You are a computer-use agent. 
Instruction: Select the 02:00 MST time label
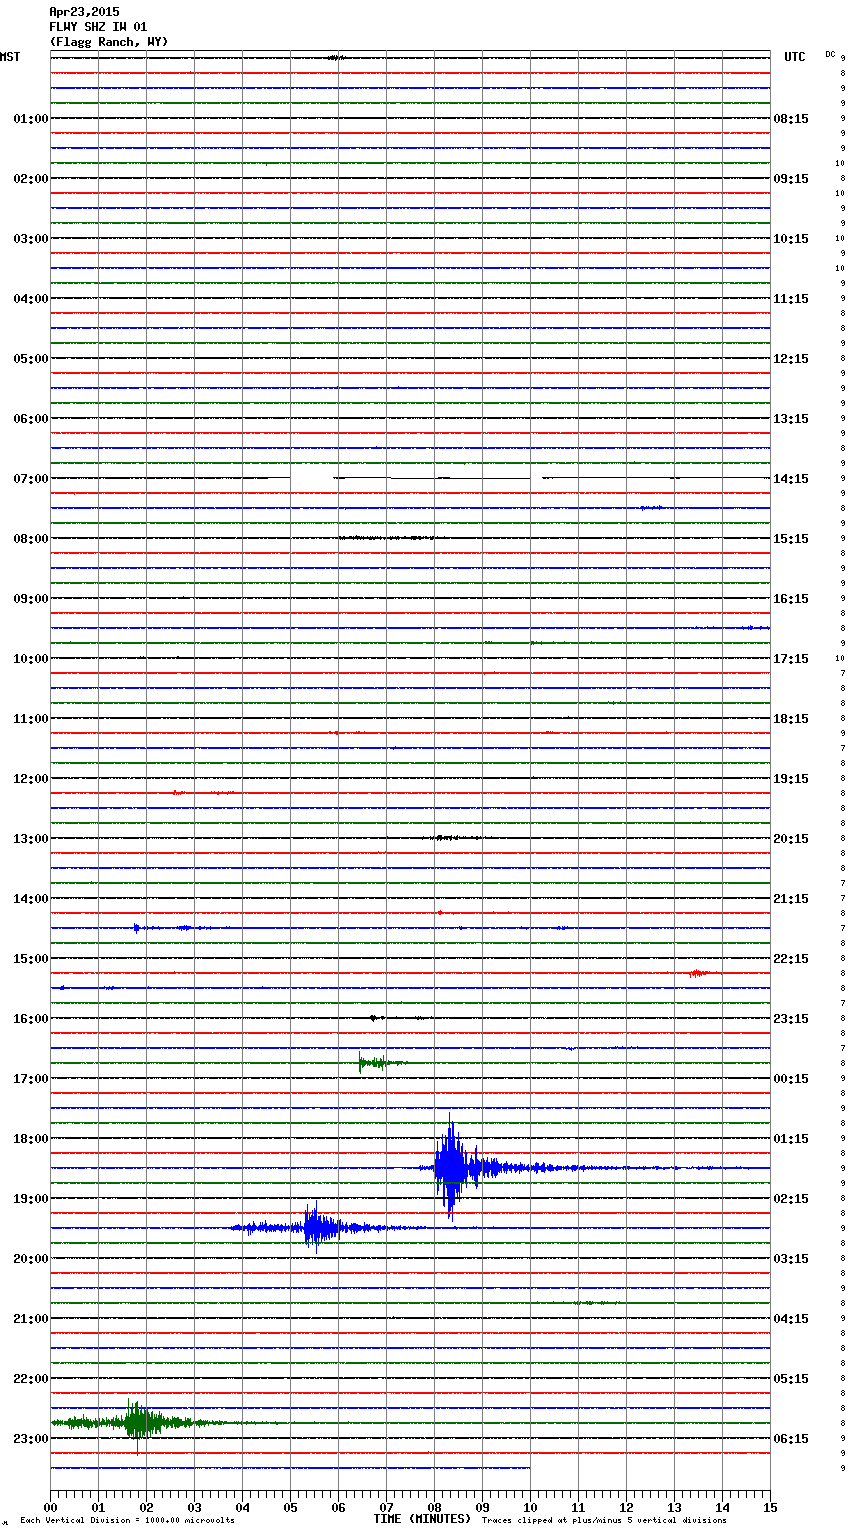pos(31,179)
